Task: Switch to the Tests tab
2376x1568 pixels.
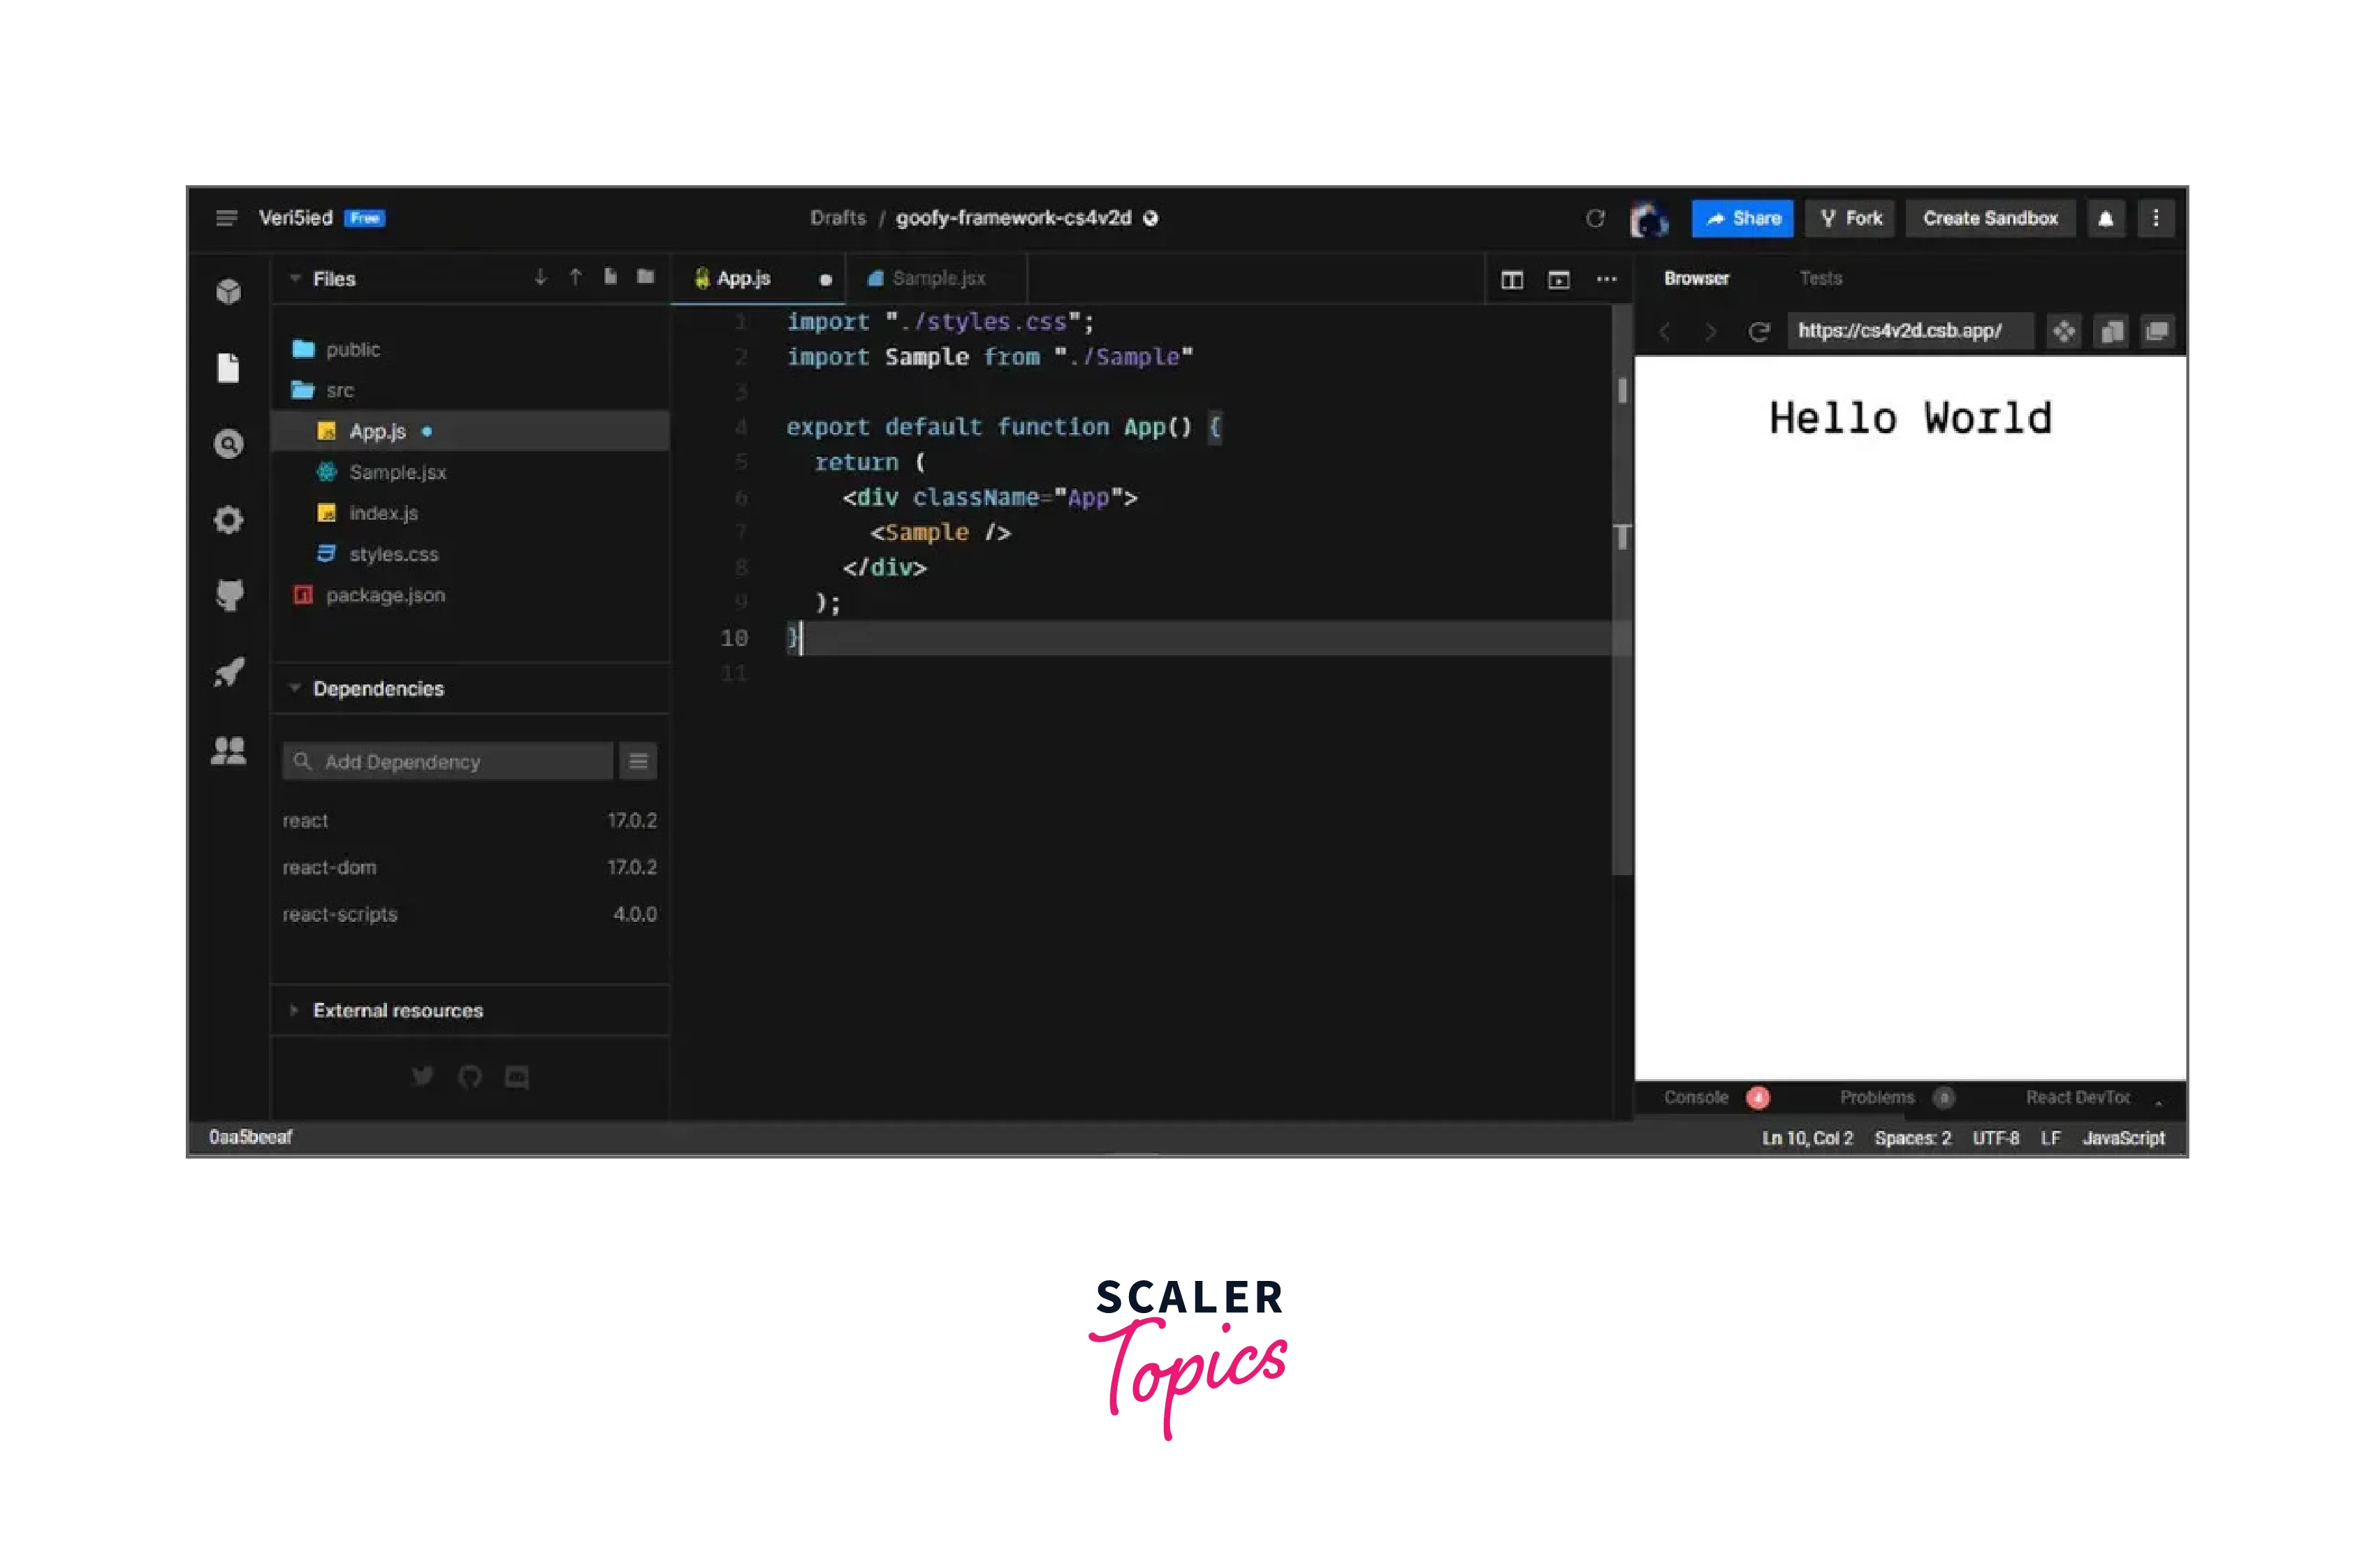Action: point(1820,278)
